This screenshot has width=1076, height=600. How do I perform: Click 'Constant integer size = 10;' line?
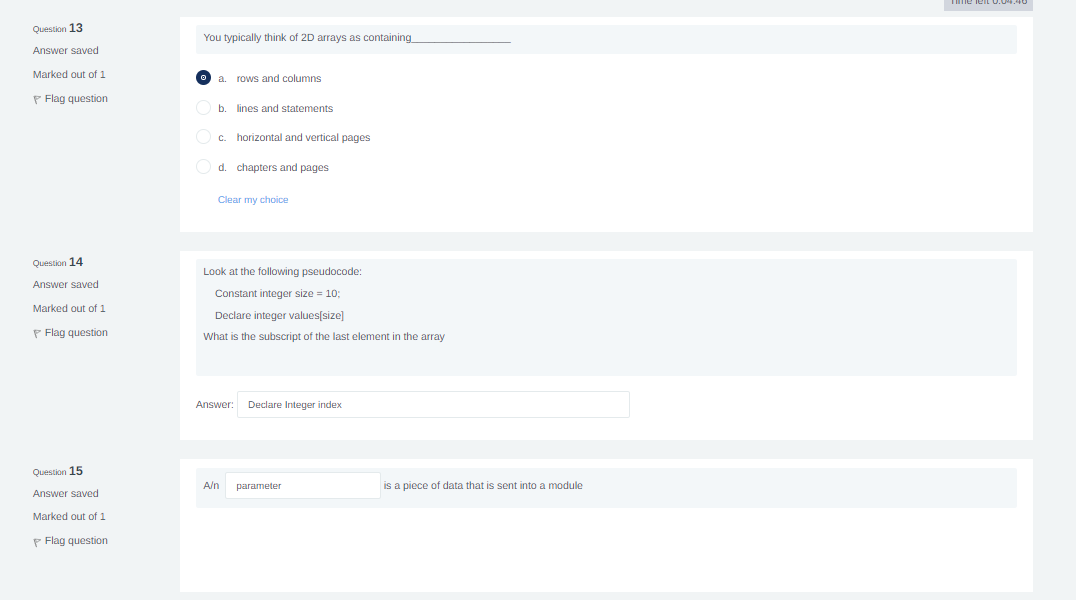(277, 294)
